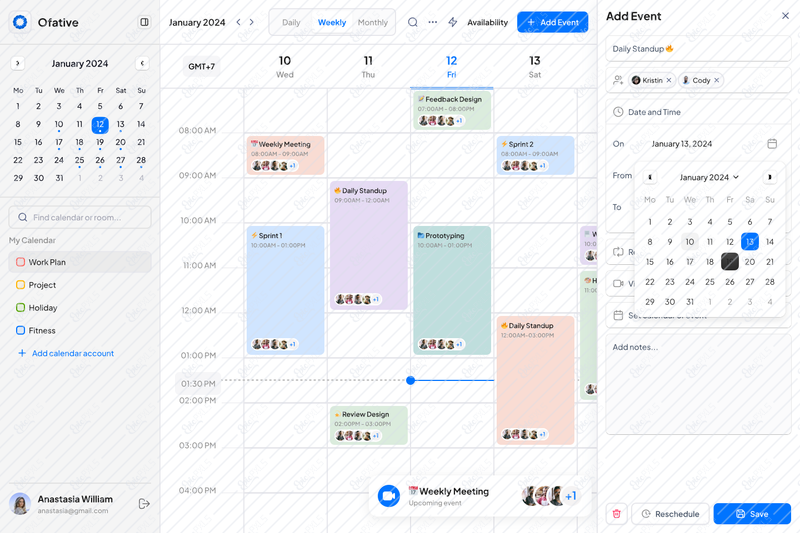Click the Date and Time clock icon
The image size is (800, 533).
[618, 112]
